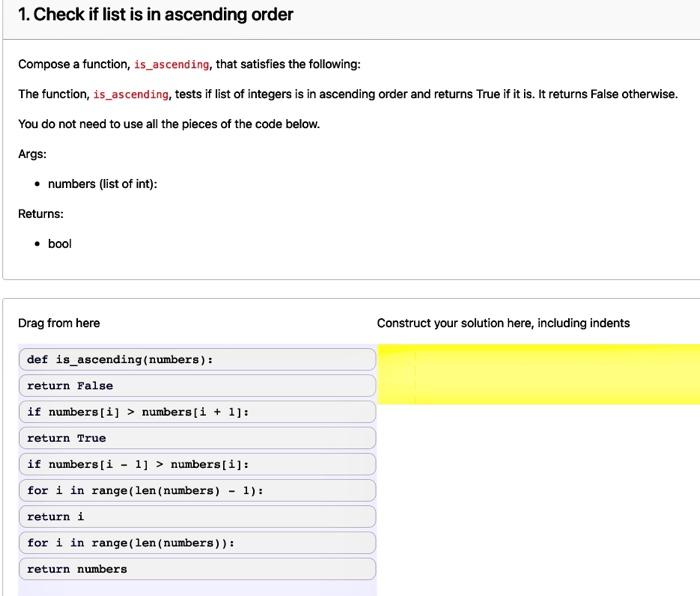Click the yellow solution drop area

[x=538, y=374]
